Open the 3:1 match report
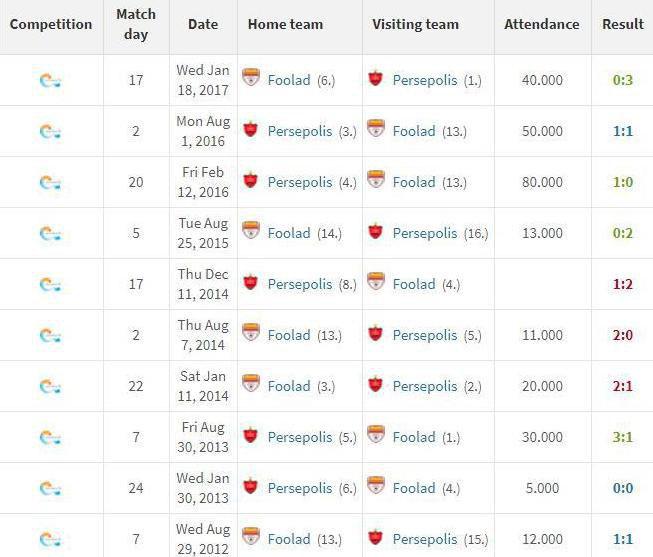The height and width of the screenshot is (557, 653). (x=623, y=437)
